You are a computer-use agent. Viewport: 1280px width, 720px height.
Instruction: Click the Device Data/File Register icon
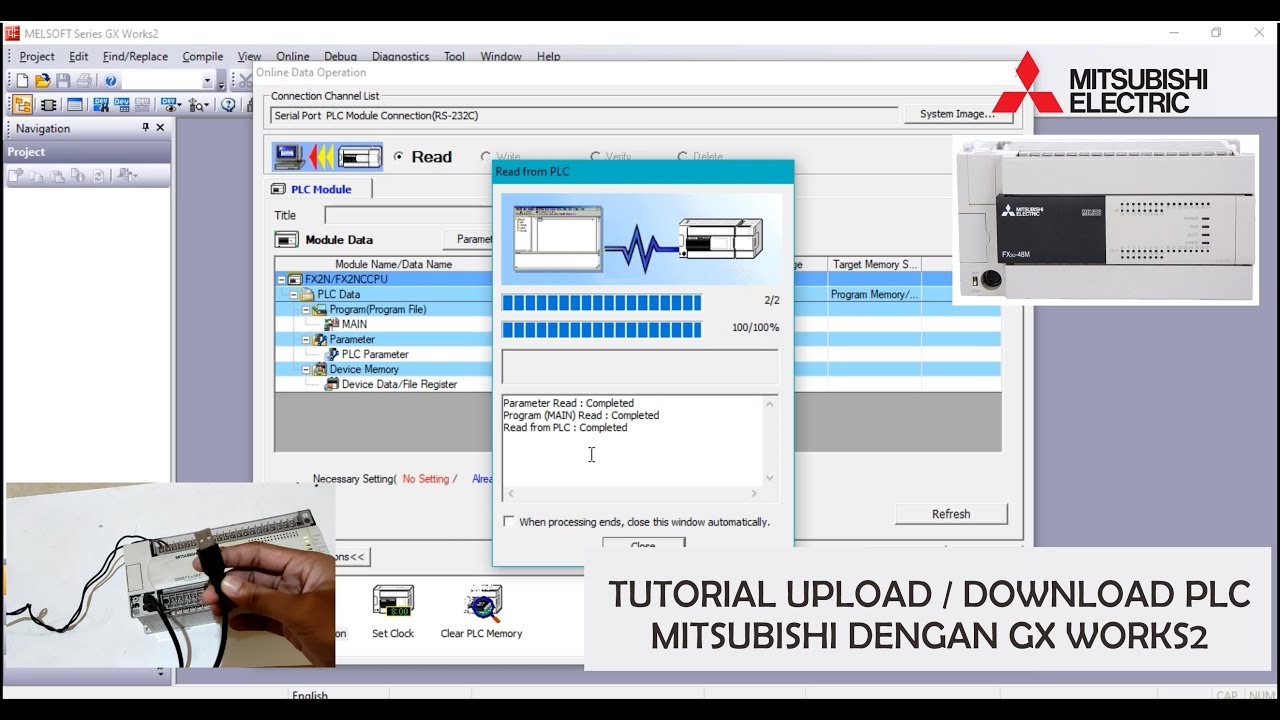tap(332, 384)
